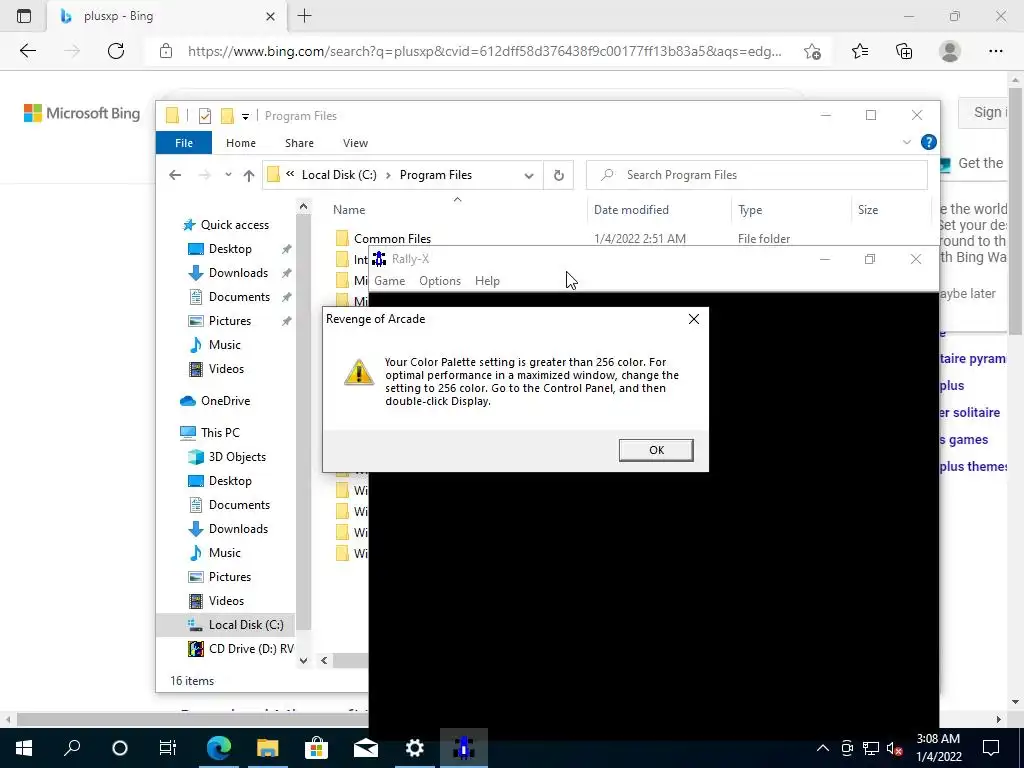Open Edge Collections icon
1024x768 pixels.
coord(904,51)
